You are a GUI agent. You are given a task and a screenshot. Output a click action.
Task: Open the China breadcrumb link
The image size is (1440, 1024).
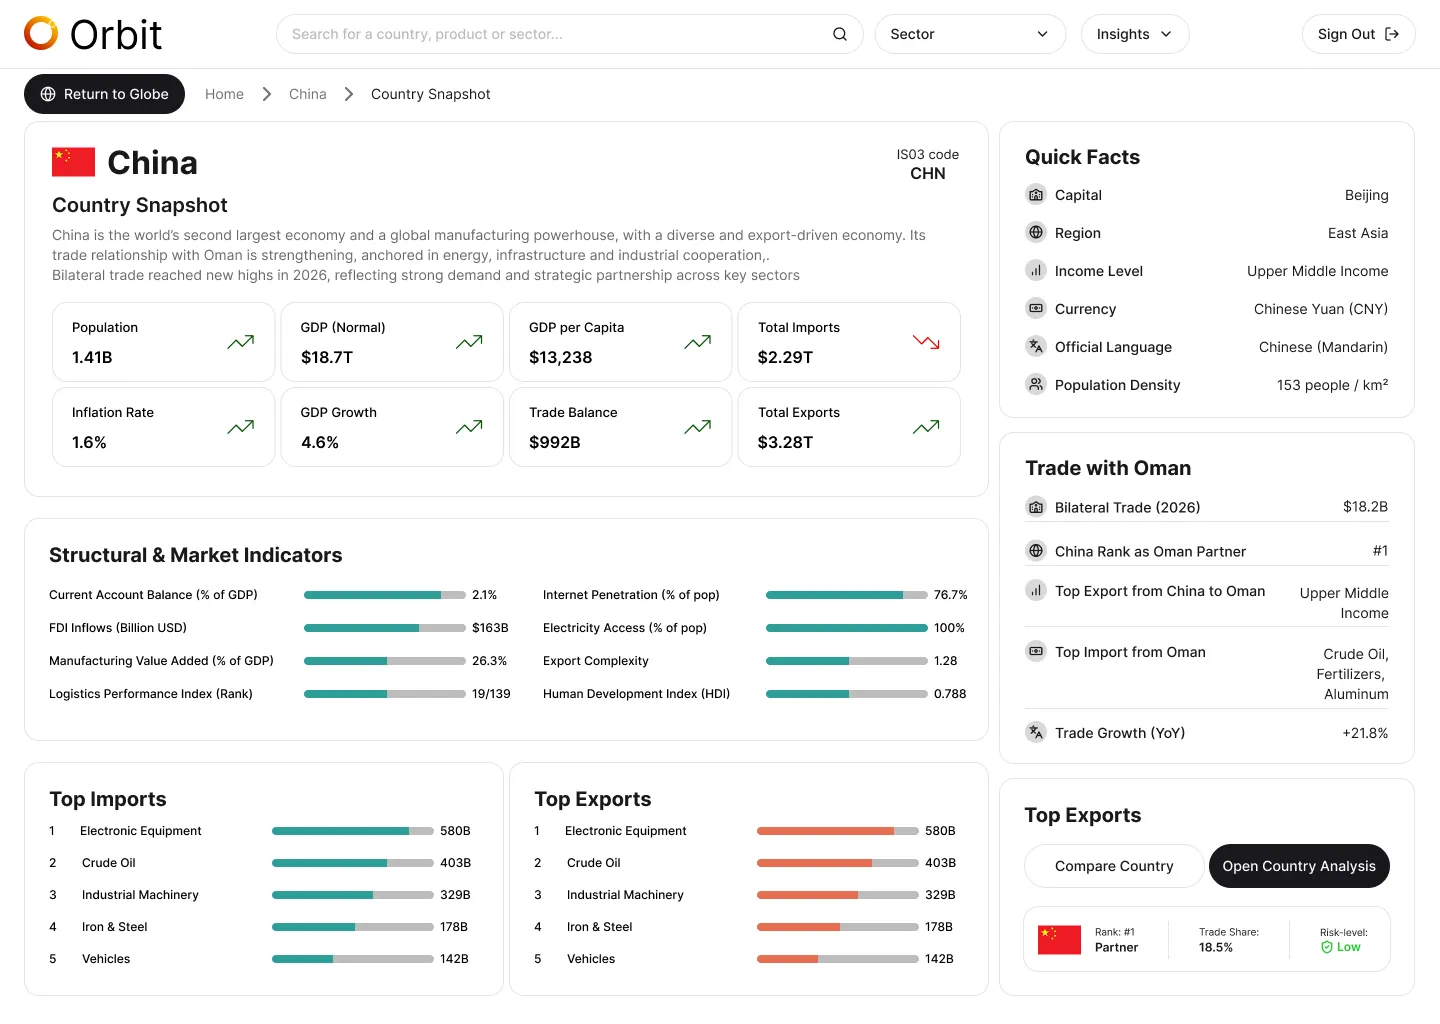(308, 94)
